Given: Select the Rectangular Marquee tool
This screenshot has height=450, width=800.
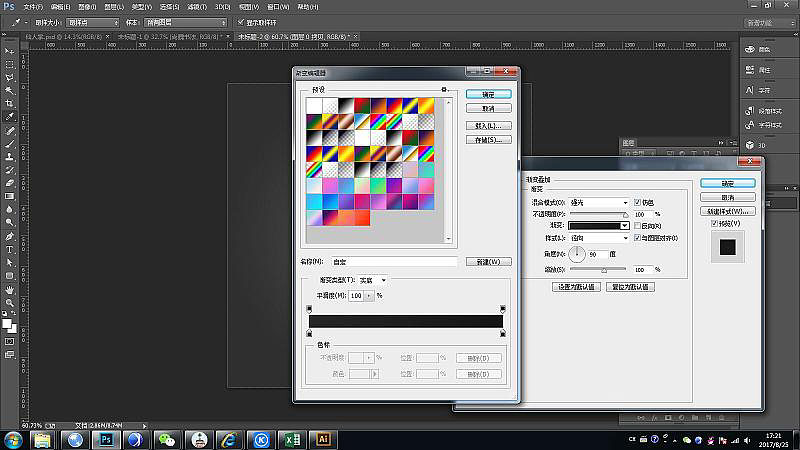Looking at the screenshot, I should [10, 64].
